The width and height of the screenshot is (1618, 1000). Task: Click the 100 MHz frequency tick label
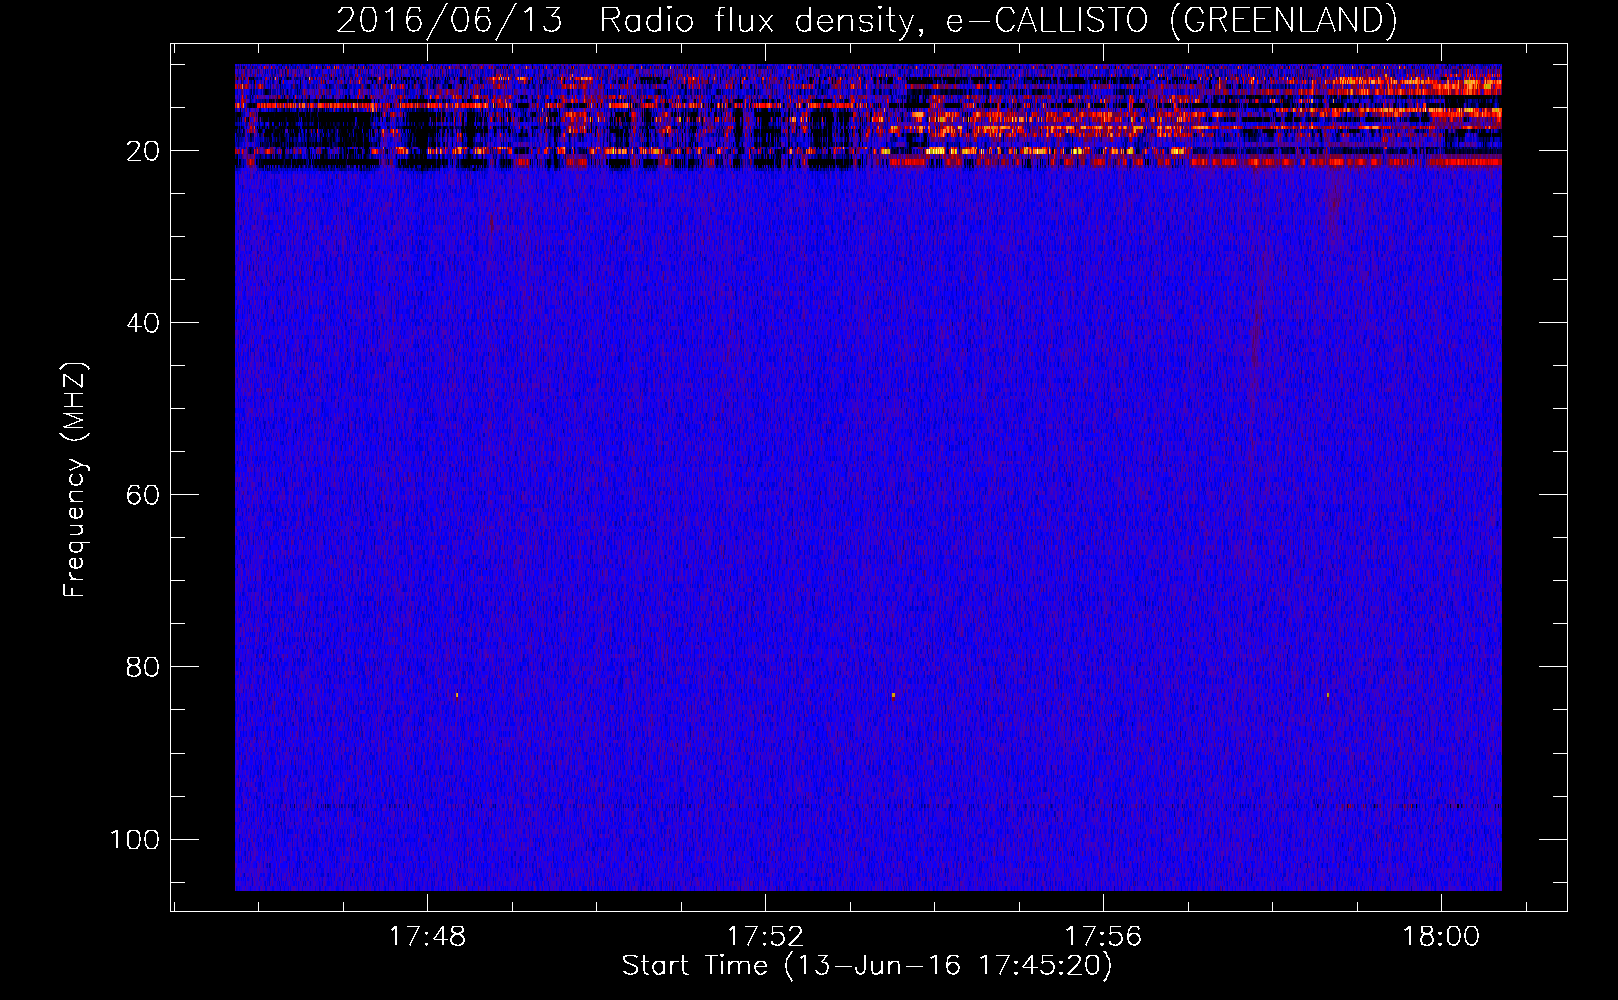coord(135,839)
